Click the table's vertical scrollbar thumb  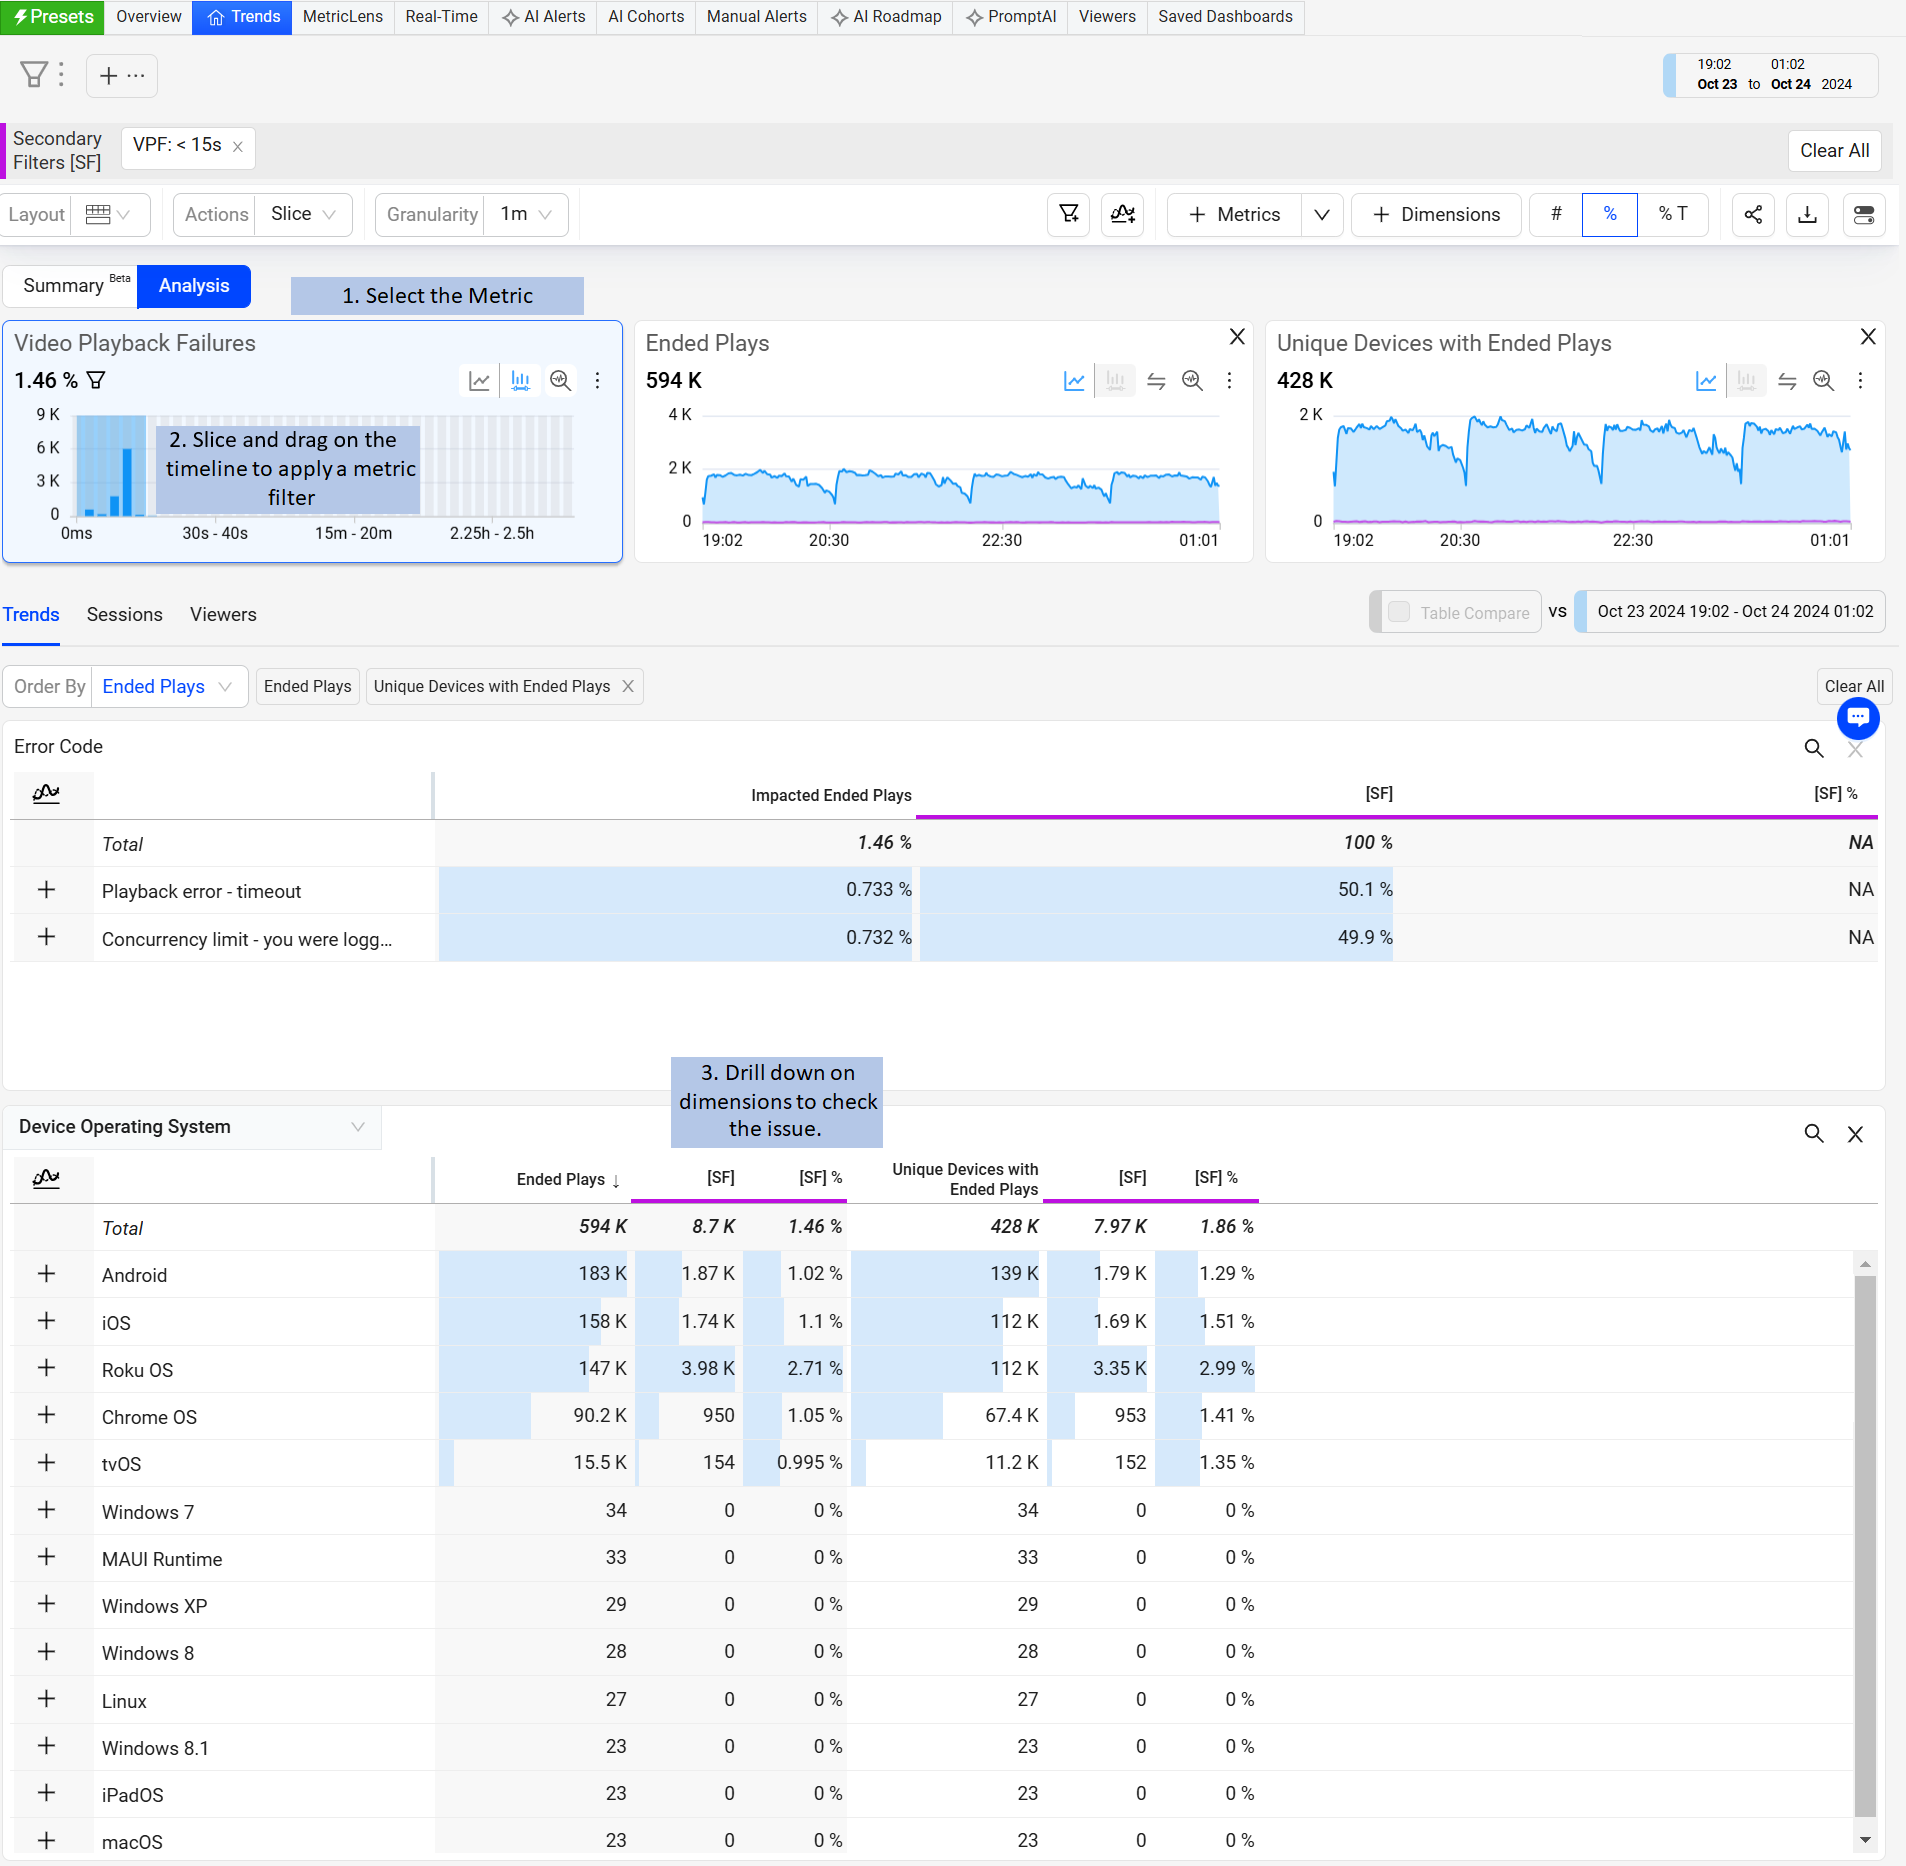pyautogui.click(x=1864, y=1540)
